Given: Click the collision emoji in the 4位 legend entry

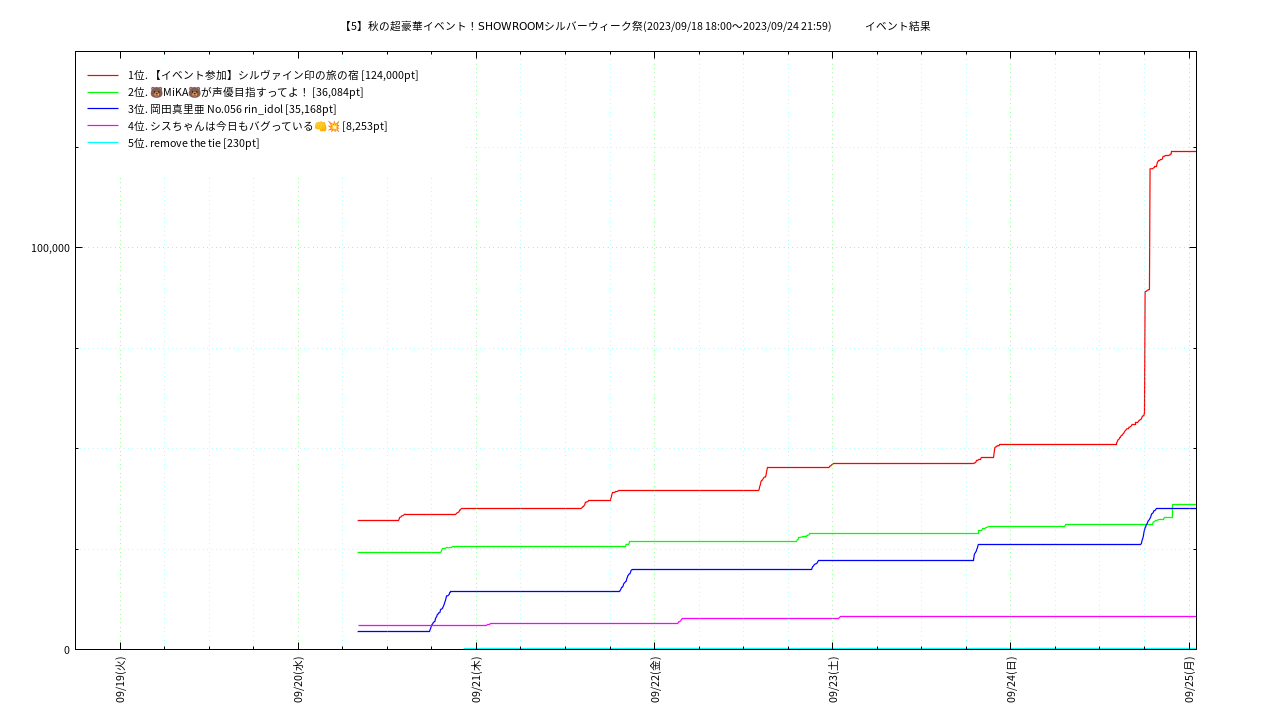Looking at the screenshot, I should coord(333,126).
